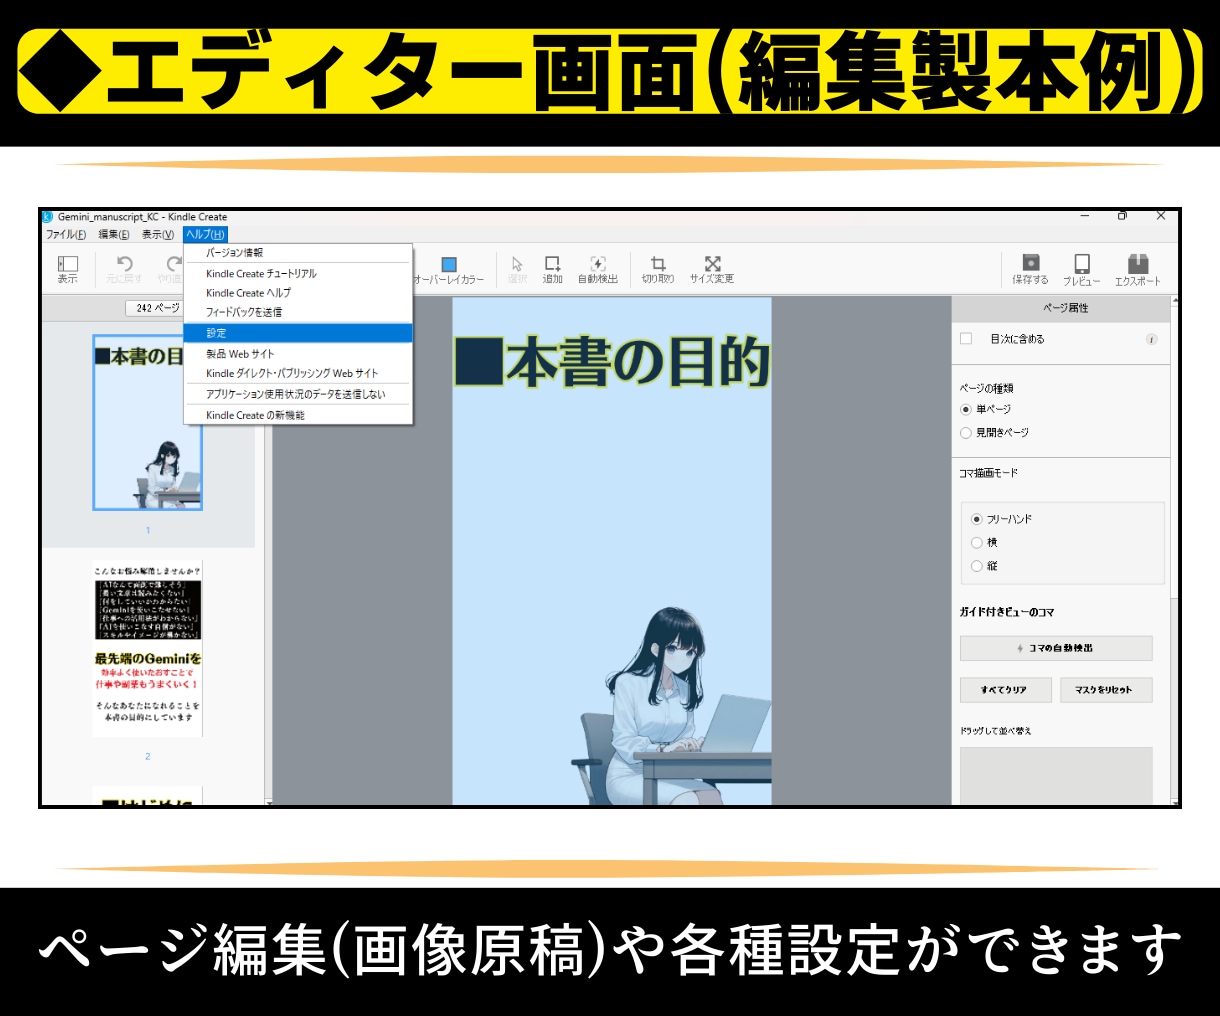Select page 2 thumbnail
The height and width of the screenshot is (1016, 1220).
point(148,649)
